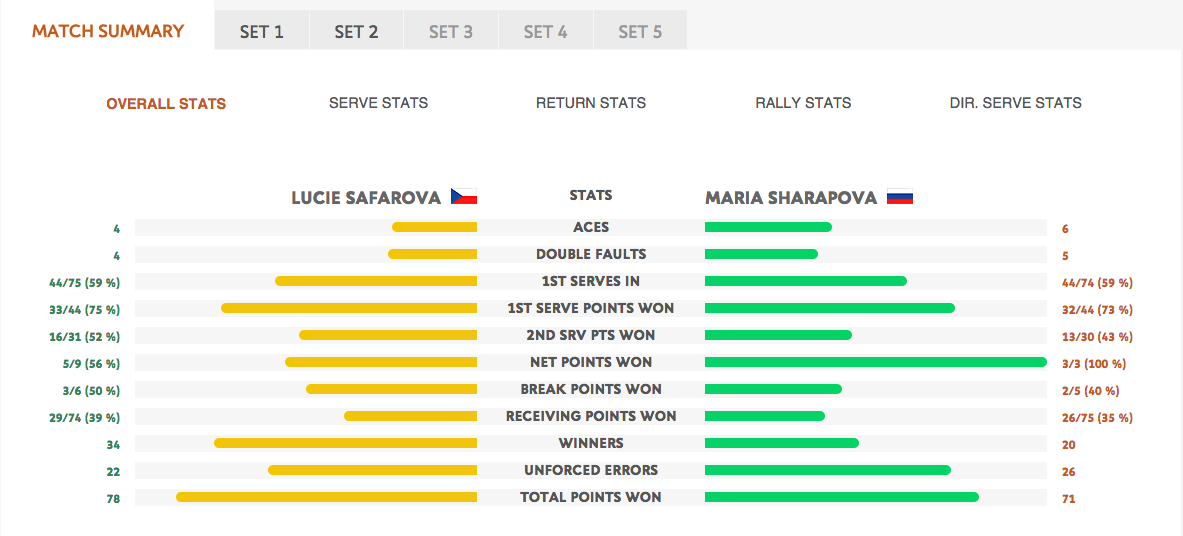Open the Return Stats section
Screen dimensions: 1183x536
click(591, 103)
